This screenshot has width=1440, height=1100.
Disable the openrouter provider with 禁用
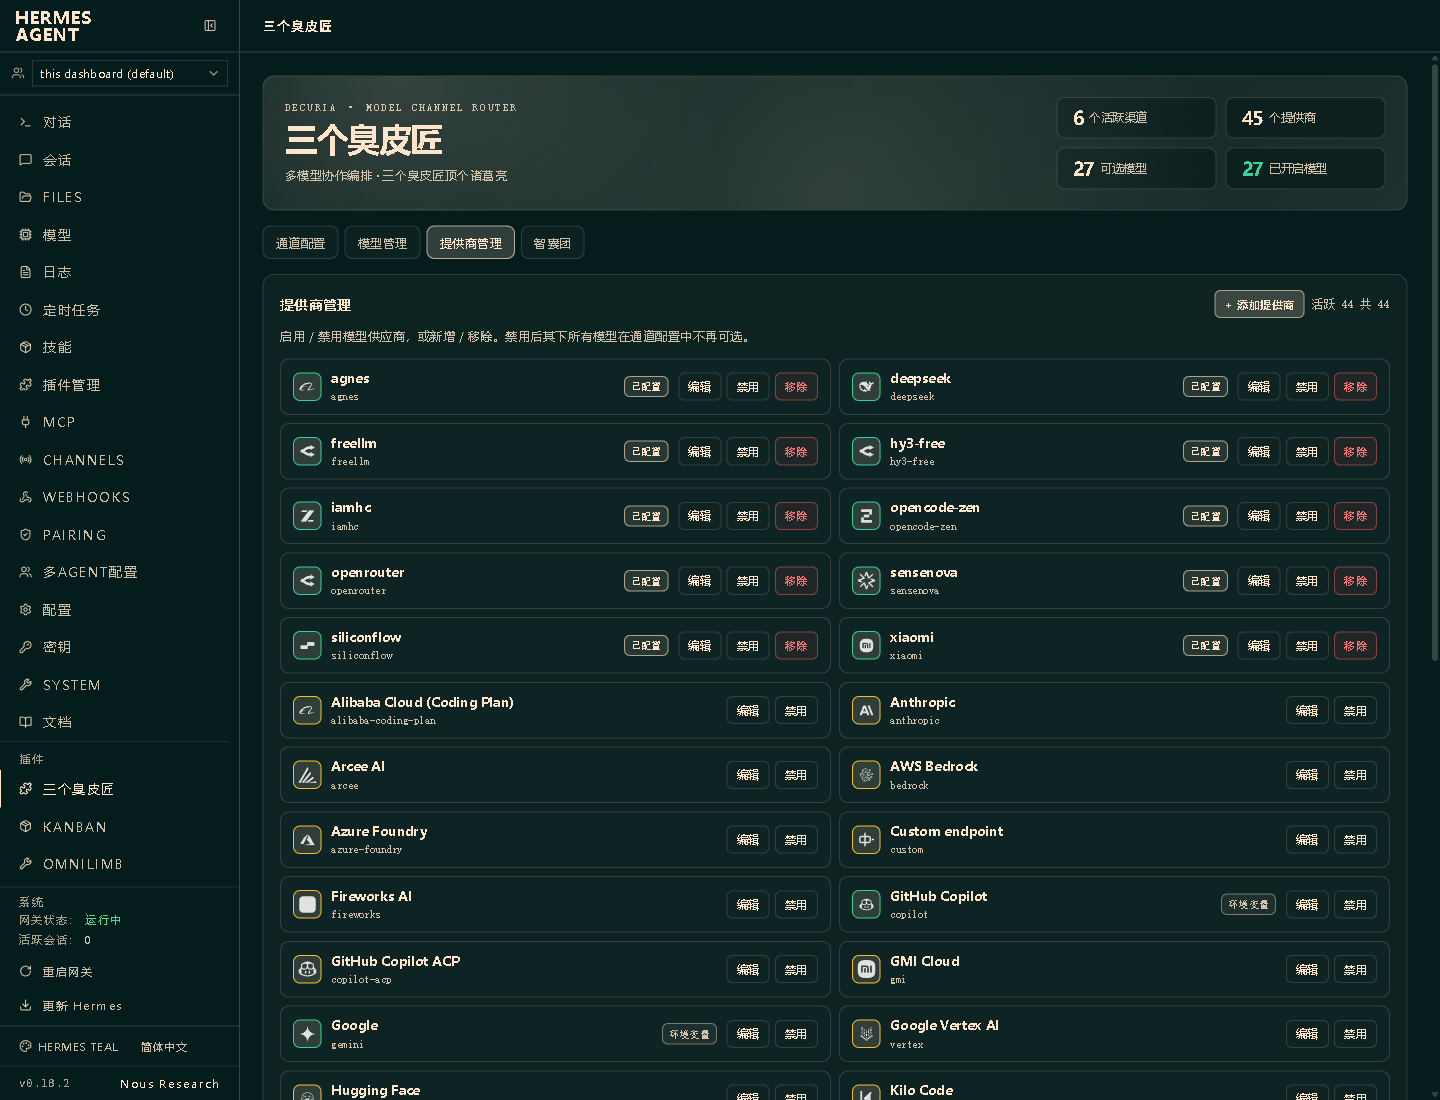pyautogui.click(x=748, y=581)
